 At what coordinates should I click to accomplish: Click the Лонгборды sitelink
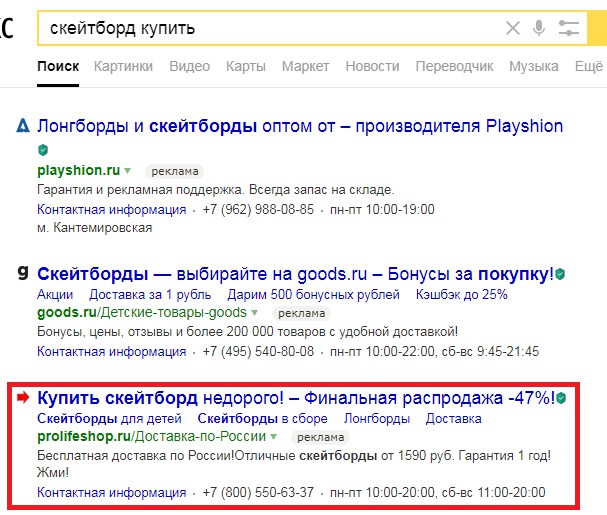pyautogui.click(x=377, y=419)
